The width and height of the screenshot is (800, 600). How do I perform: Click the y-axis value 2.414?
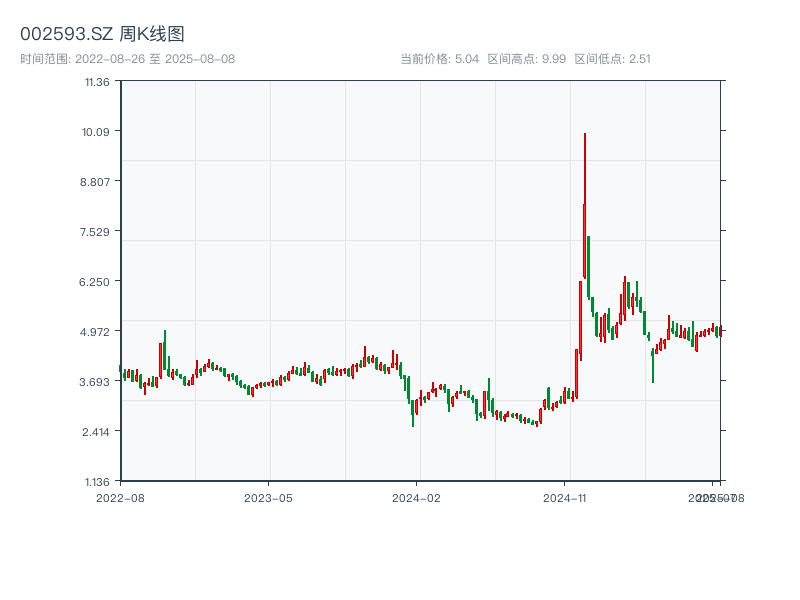tap(95, 432)
